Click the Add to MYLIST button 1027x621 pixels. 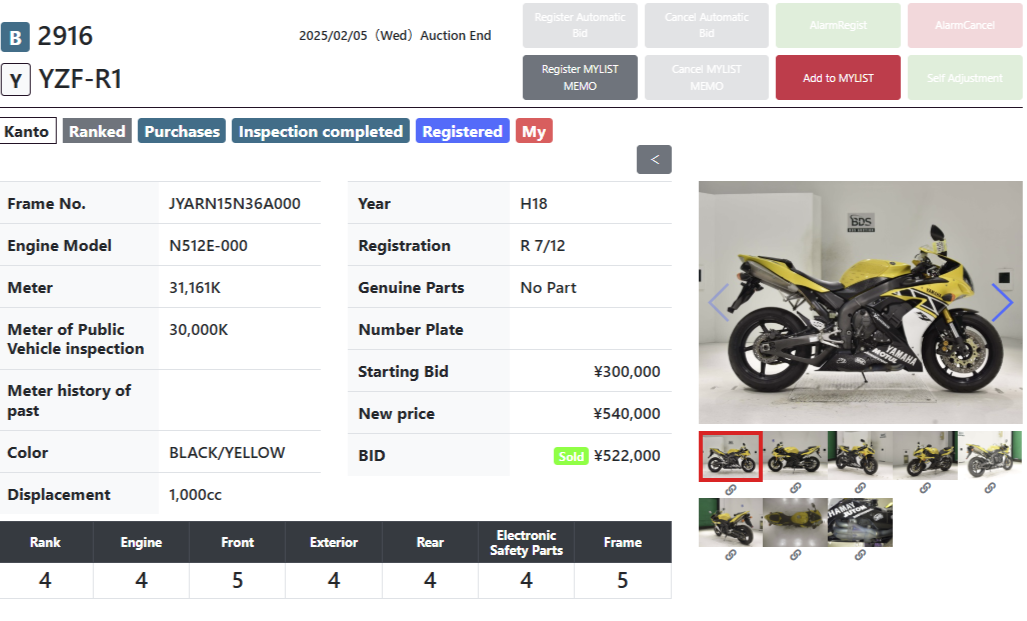838,78
